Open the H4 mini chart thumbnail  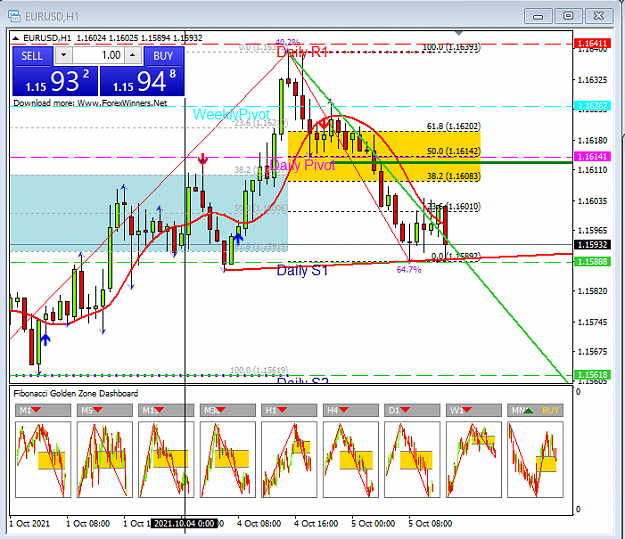pos(350,459)
